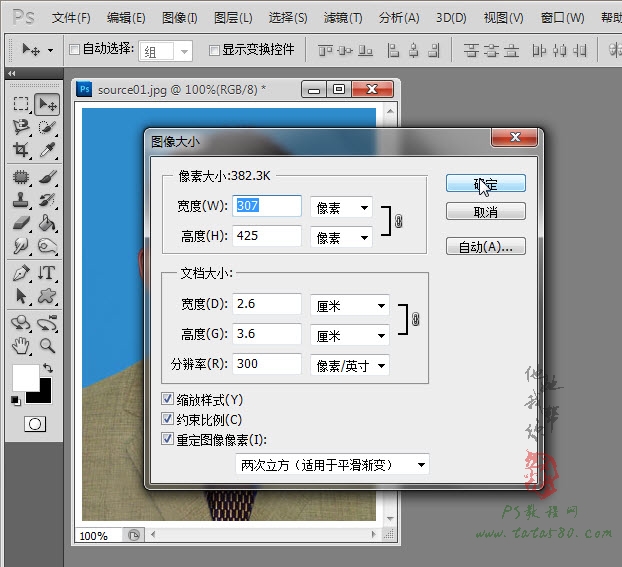
Task: Select the Pen tool
Action: (x=21, y=273)
